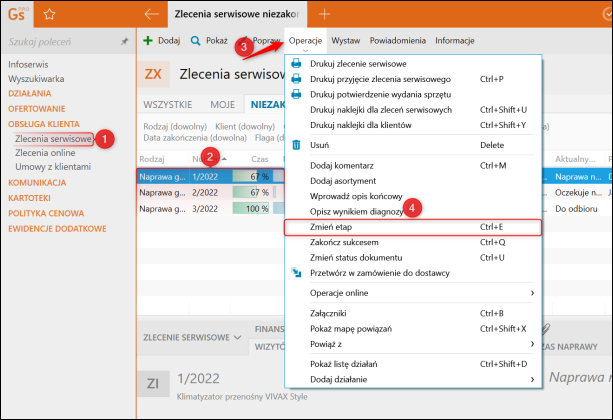Click the green plus Dodaj icon
The height and width of the screenshot is (420, 613).
tap(148, 41)
